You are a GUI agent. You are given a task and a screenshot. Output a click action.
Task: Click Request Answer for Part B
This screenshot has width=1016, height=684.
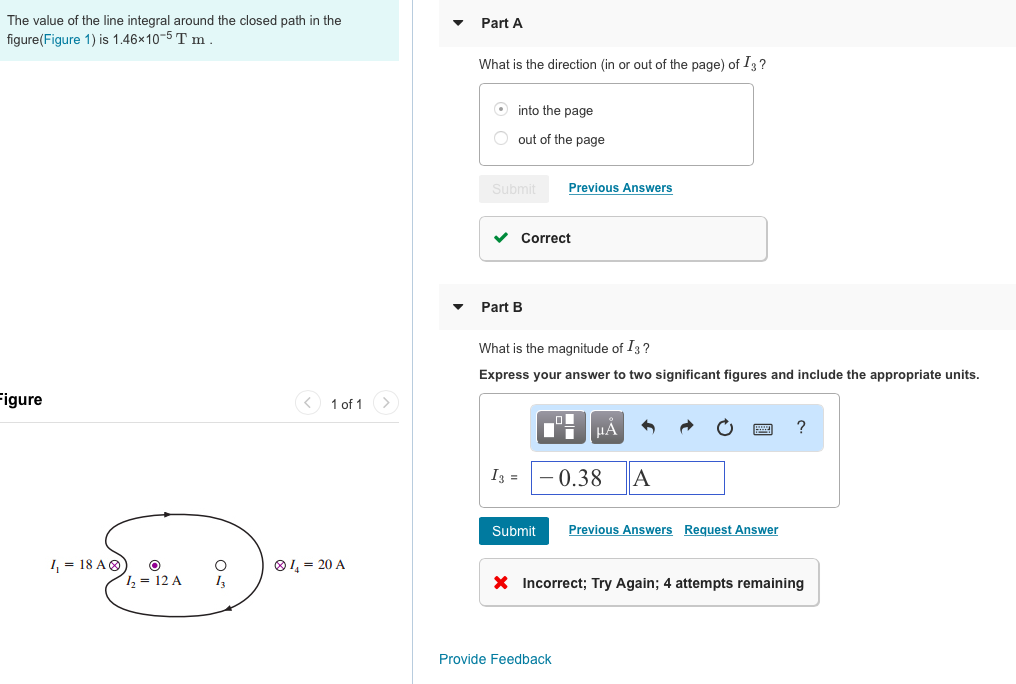point(730,529)
